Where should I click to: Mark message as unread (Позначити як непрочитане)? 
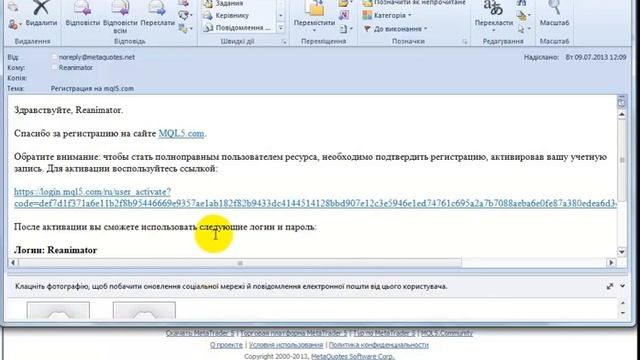(414, 3)
